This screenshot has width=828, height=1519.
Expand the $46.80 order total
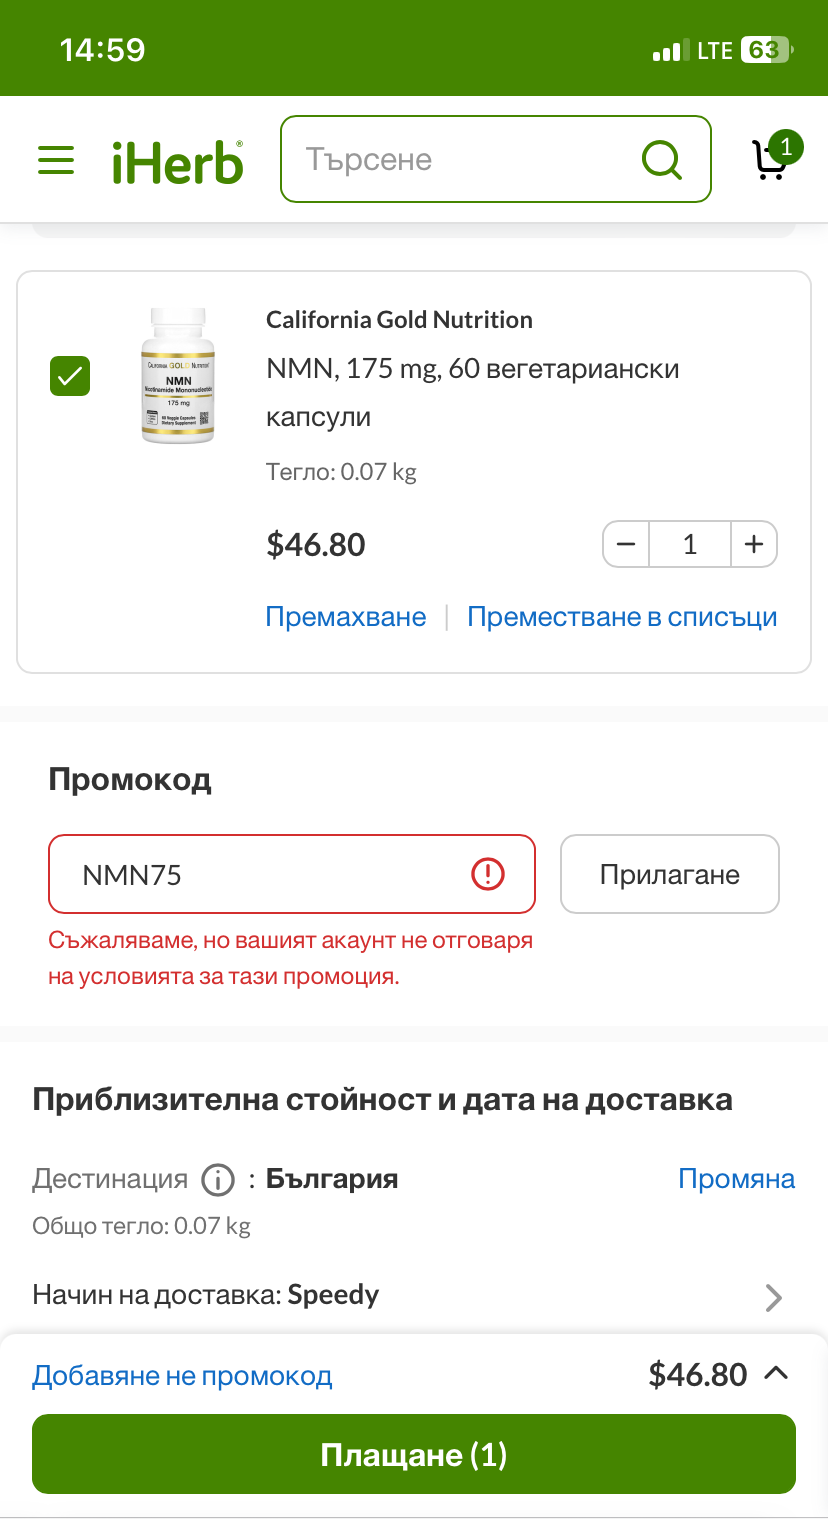point(776,1374)
